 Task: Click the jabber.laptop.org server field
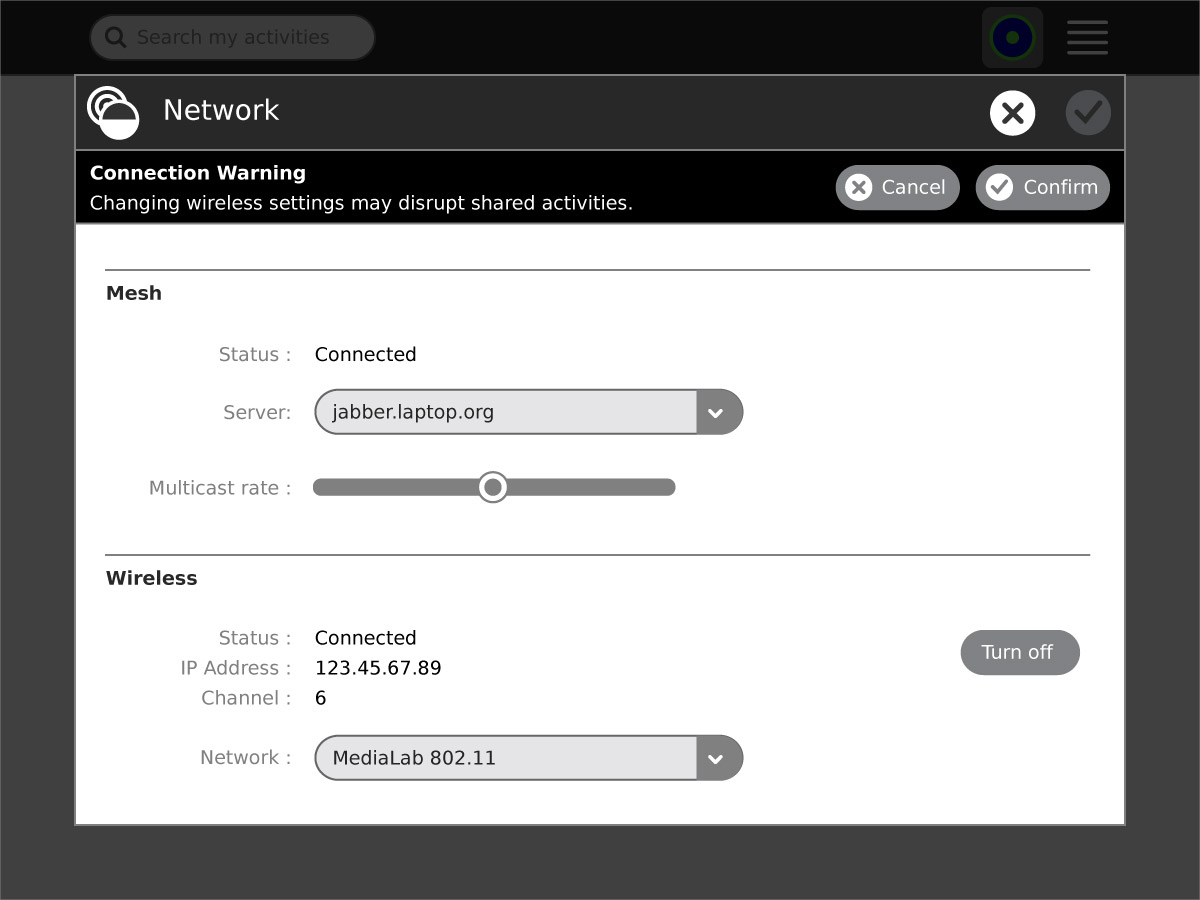(505, 412)
